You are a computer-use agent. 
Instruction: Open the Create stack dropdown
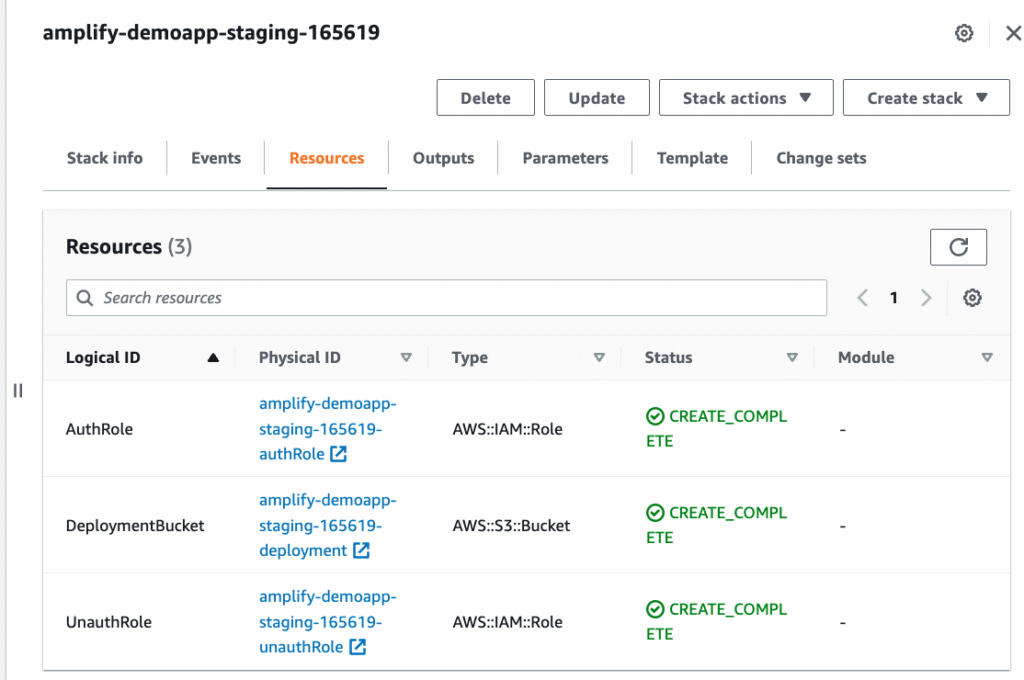point(926,98)
